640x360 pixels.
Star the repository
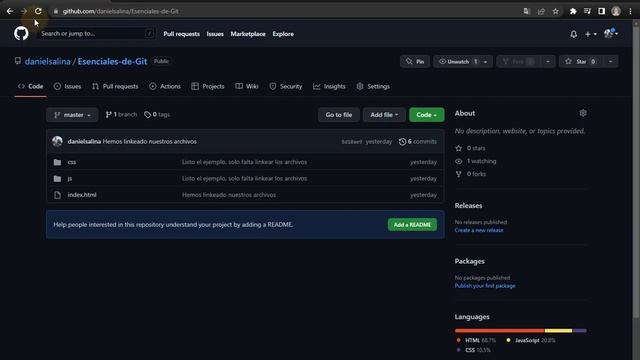coord(581,62)
